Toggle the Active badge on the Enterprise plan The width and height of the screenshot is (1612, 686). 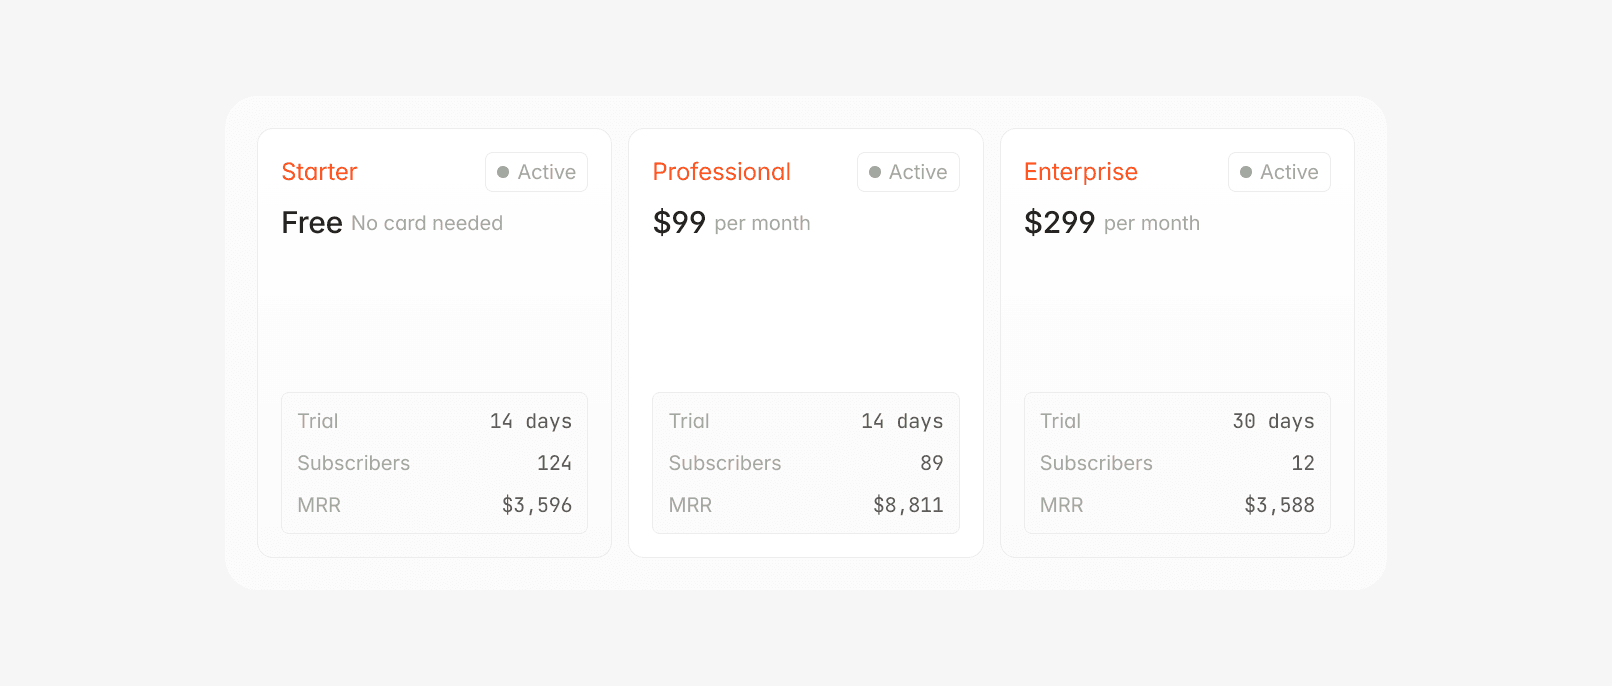(1279, 171)
